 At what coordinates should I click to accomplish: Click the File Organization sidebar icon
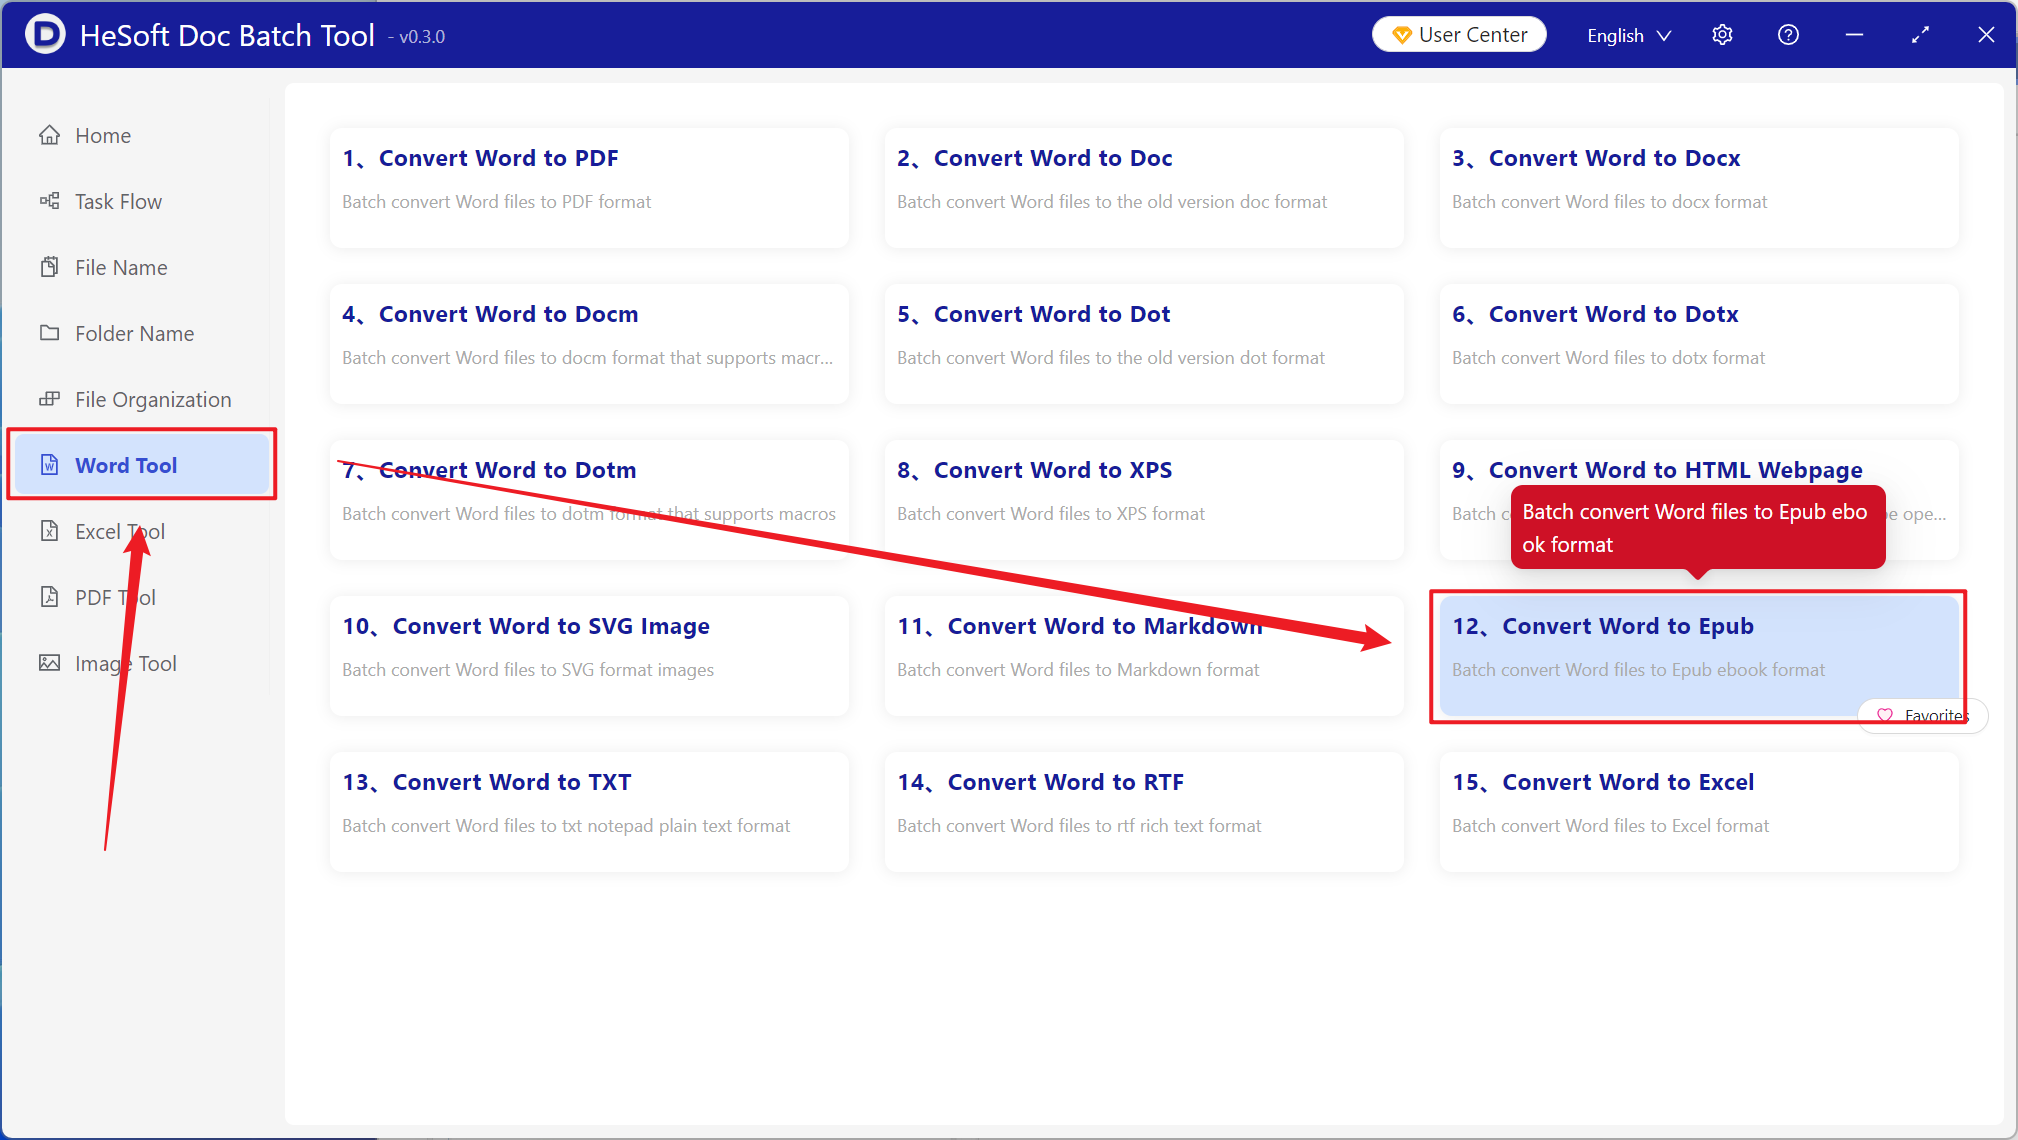(49, 399)
